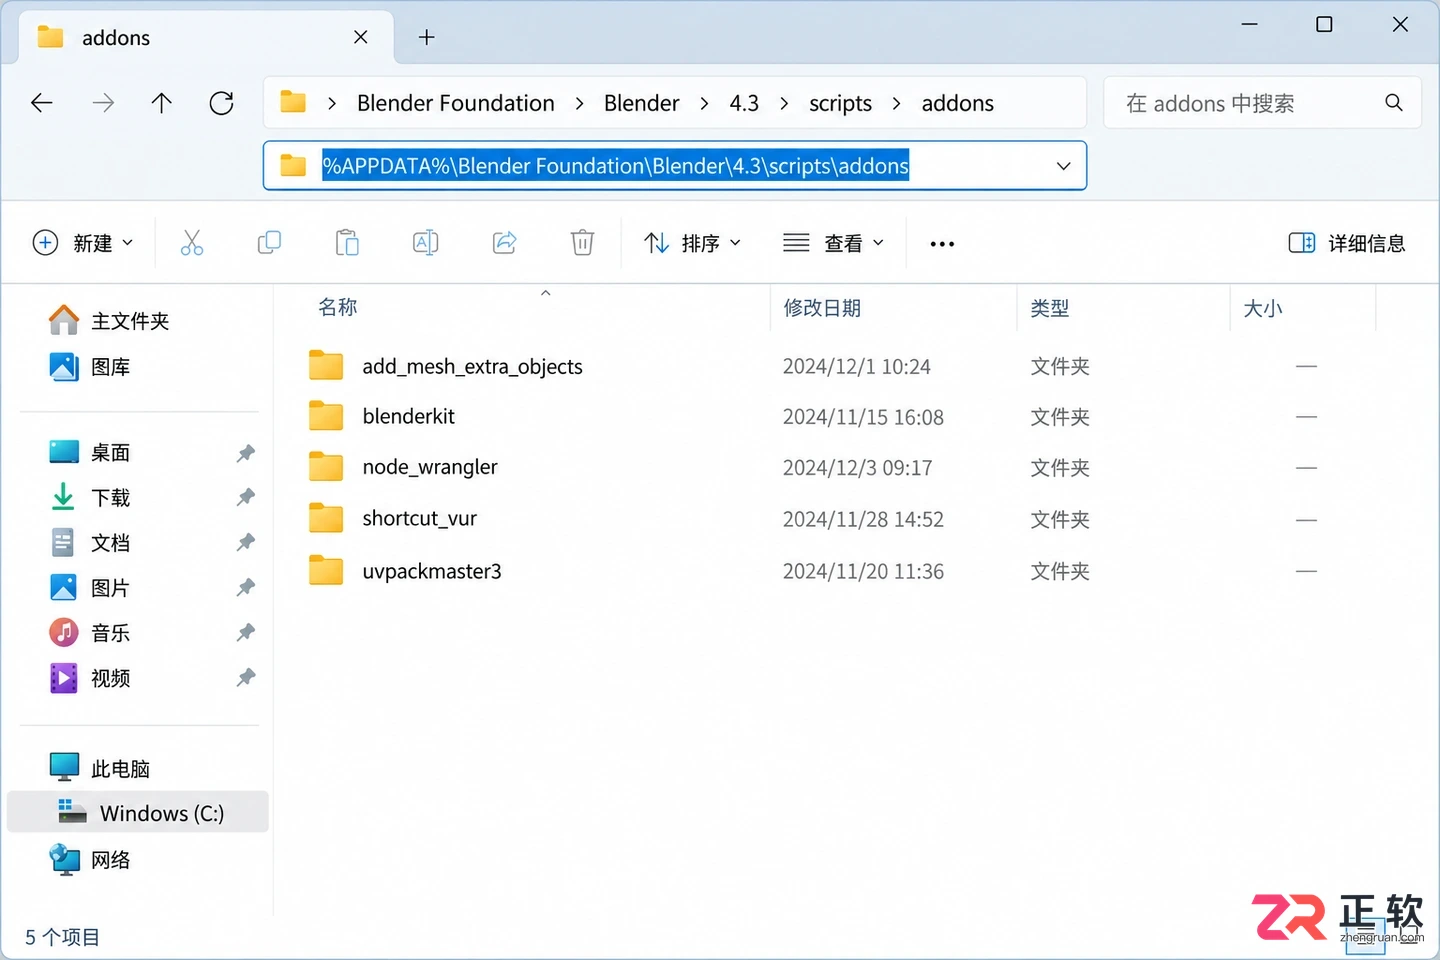Click the 4.3 breadcrumb segment

click(x=744, y=104)
